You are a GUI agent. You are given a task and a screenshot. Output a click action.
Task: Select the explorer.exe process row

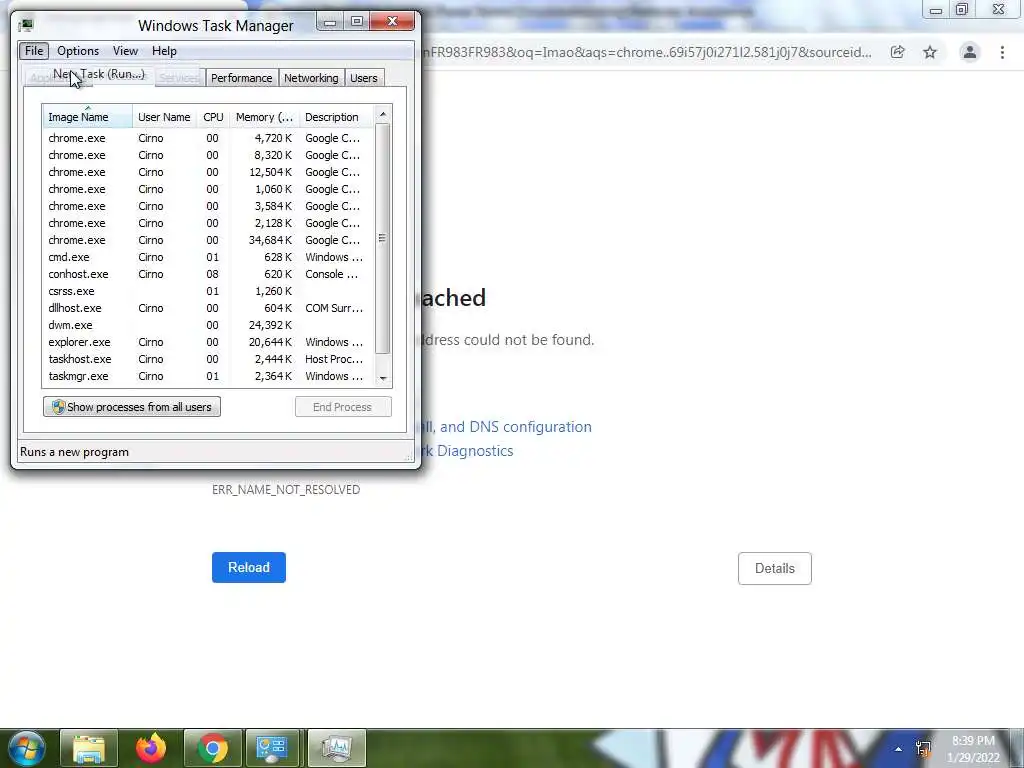point(208,342)
